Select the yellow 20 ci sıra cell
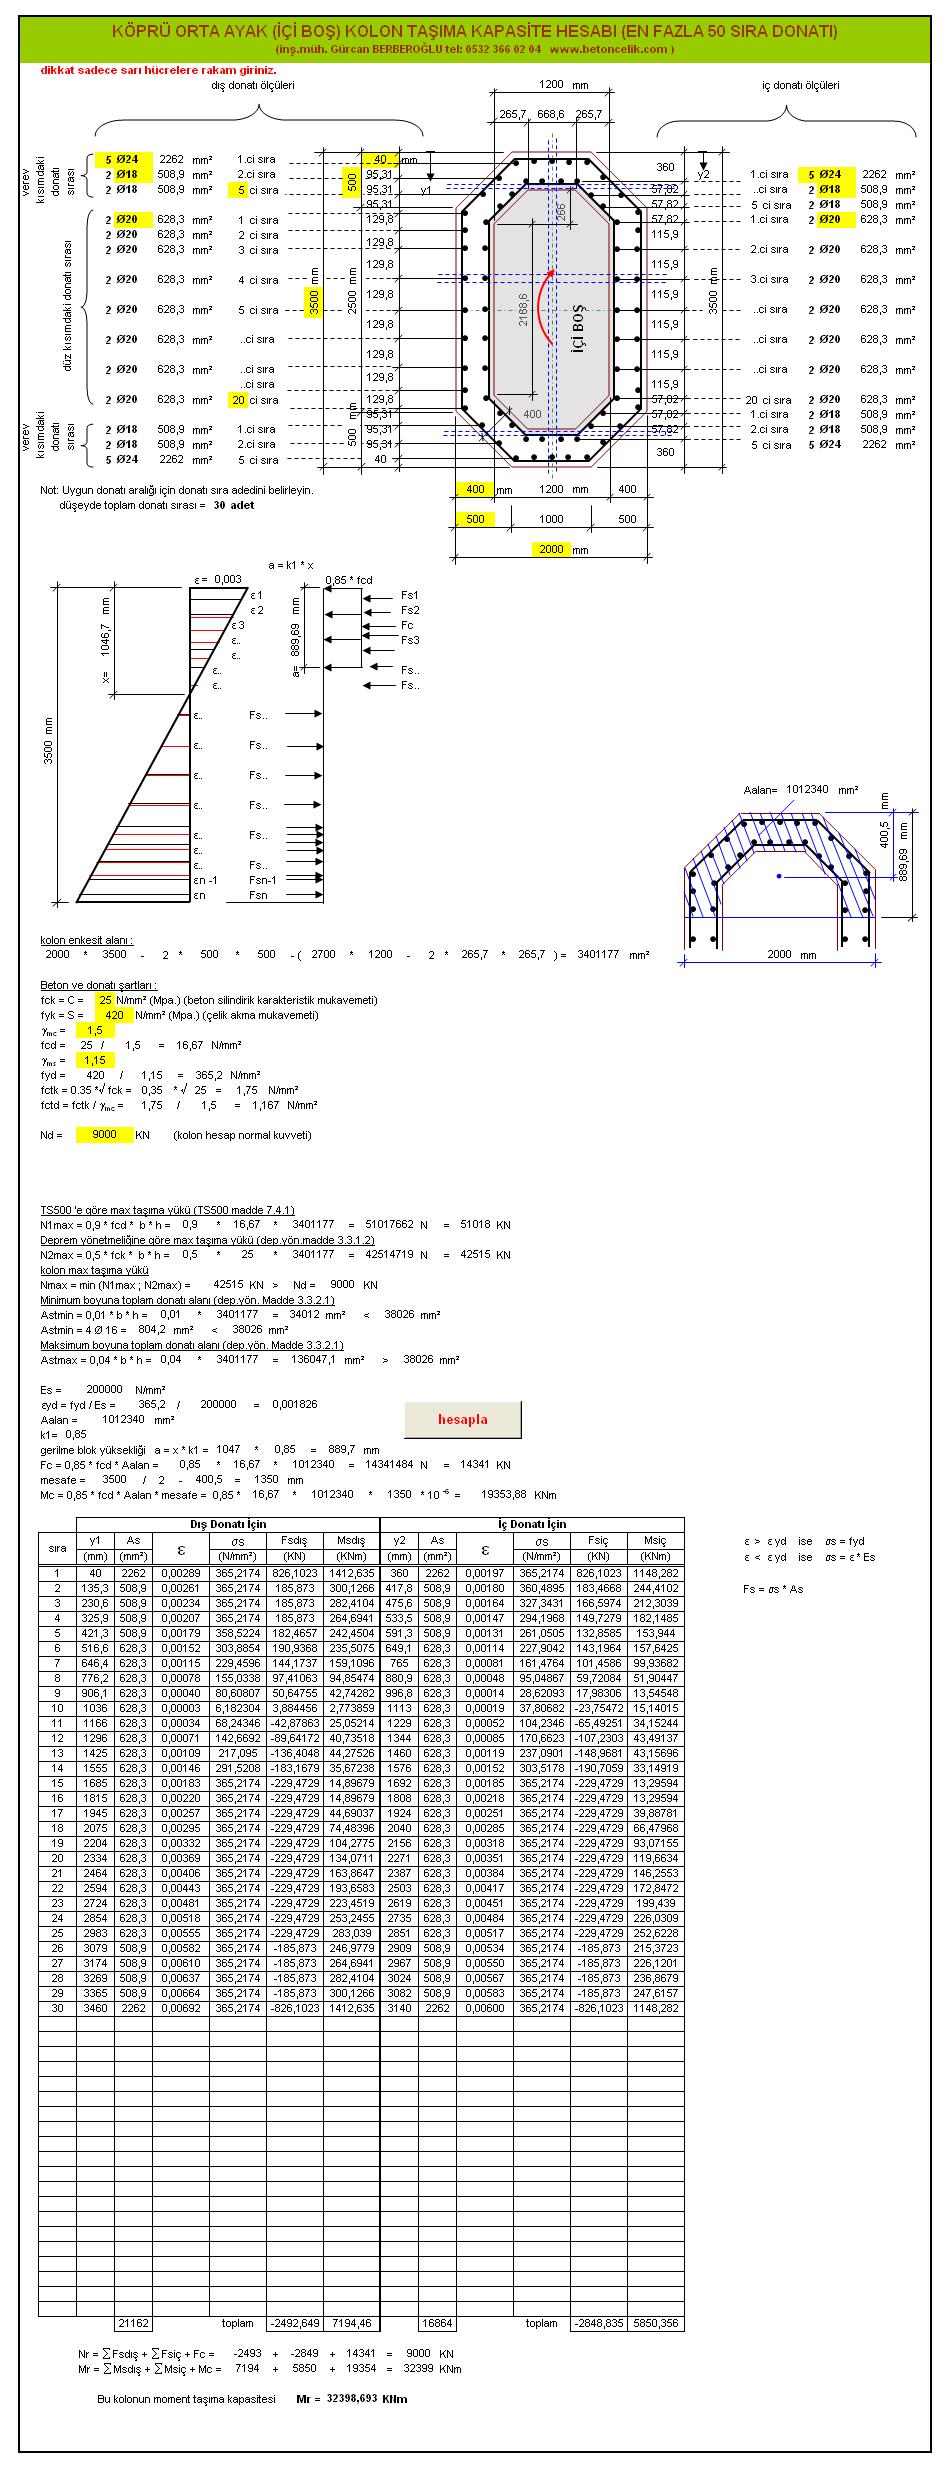Screen dimensions: 951x2468 click(x=238, y=400)
